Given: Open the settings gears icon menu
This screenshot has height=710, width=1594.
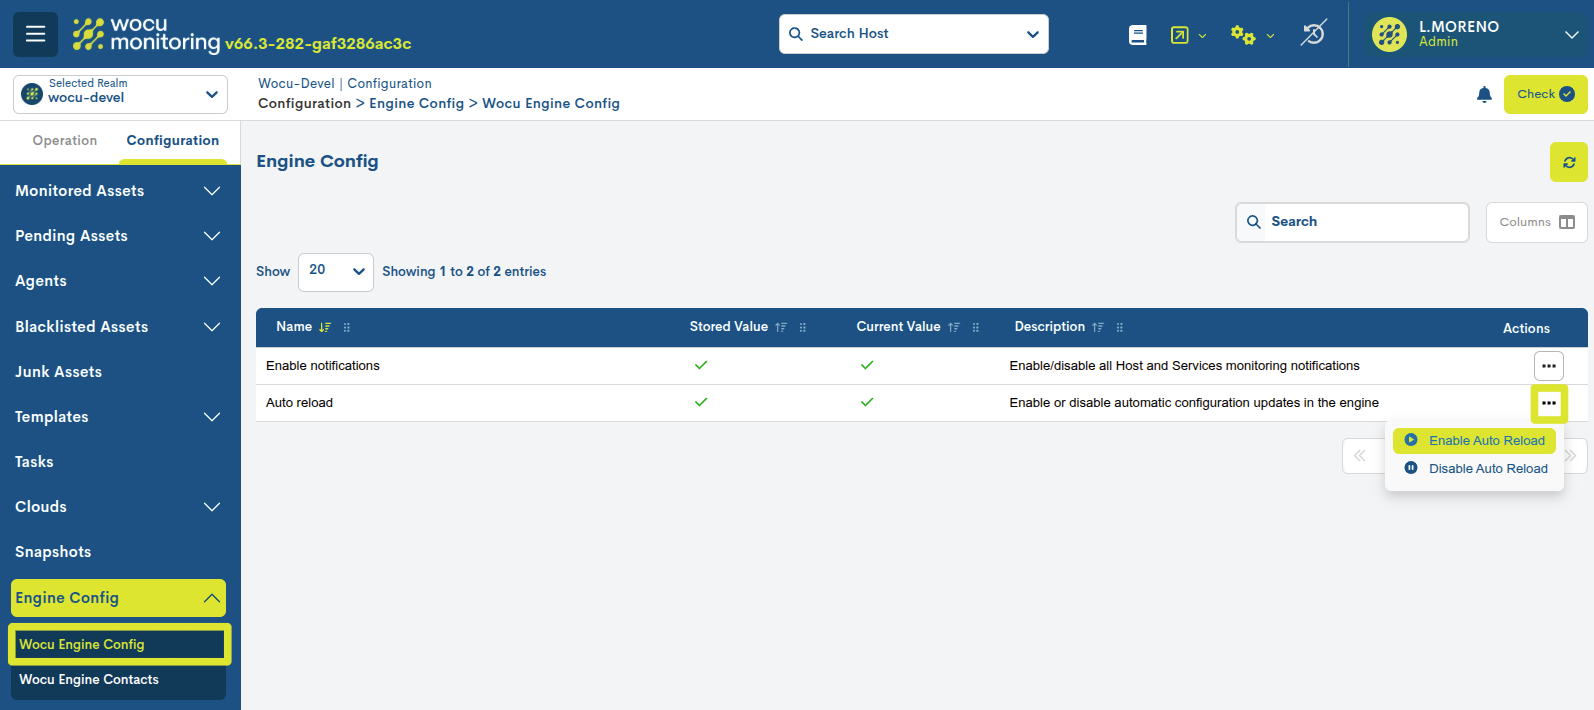Looking at the screenshot, I should tap(1251, 35).
